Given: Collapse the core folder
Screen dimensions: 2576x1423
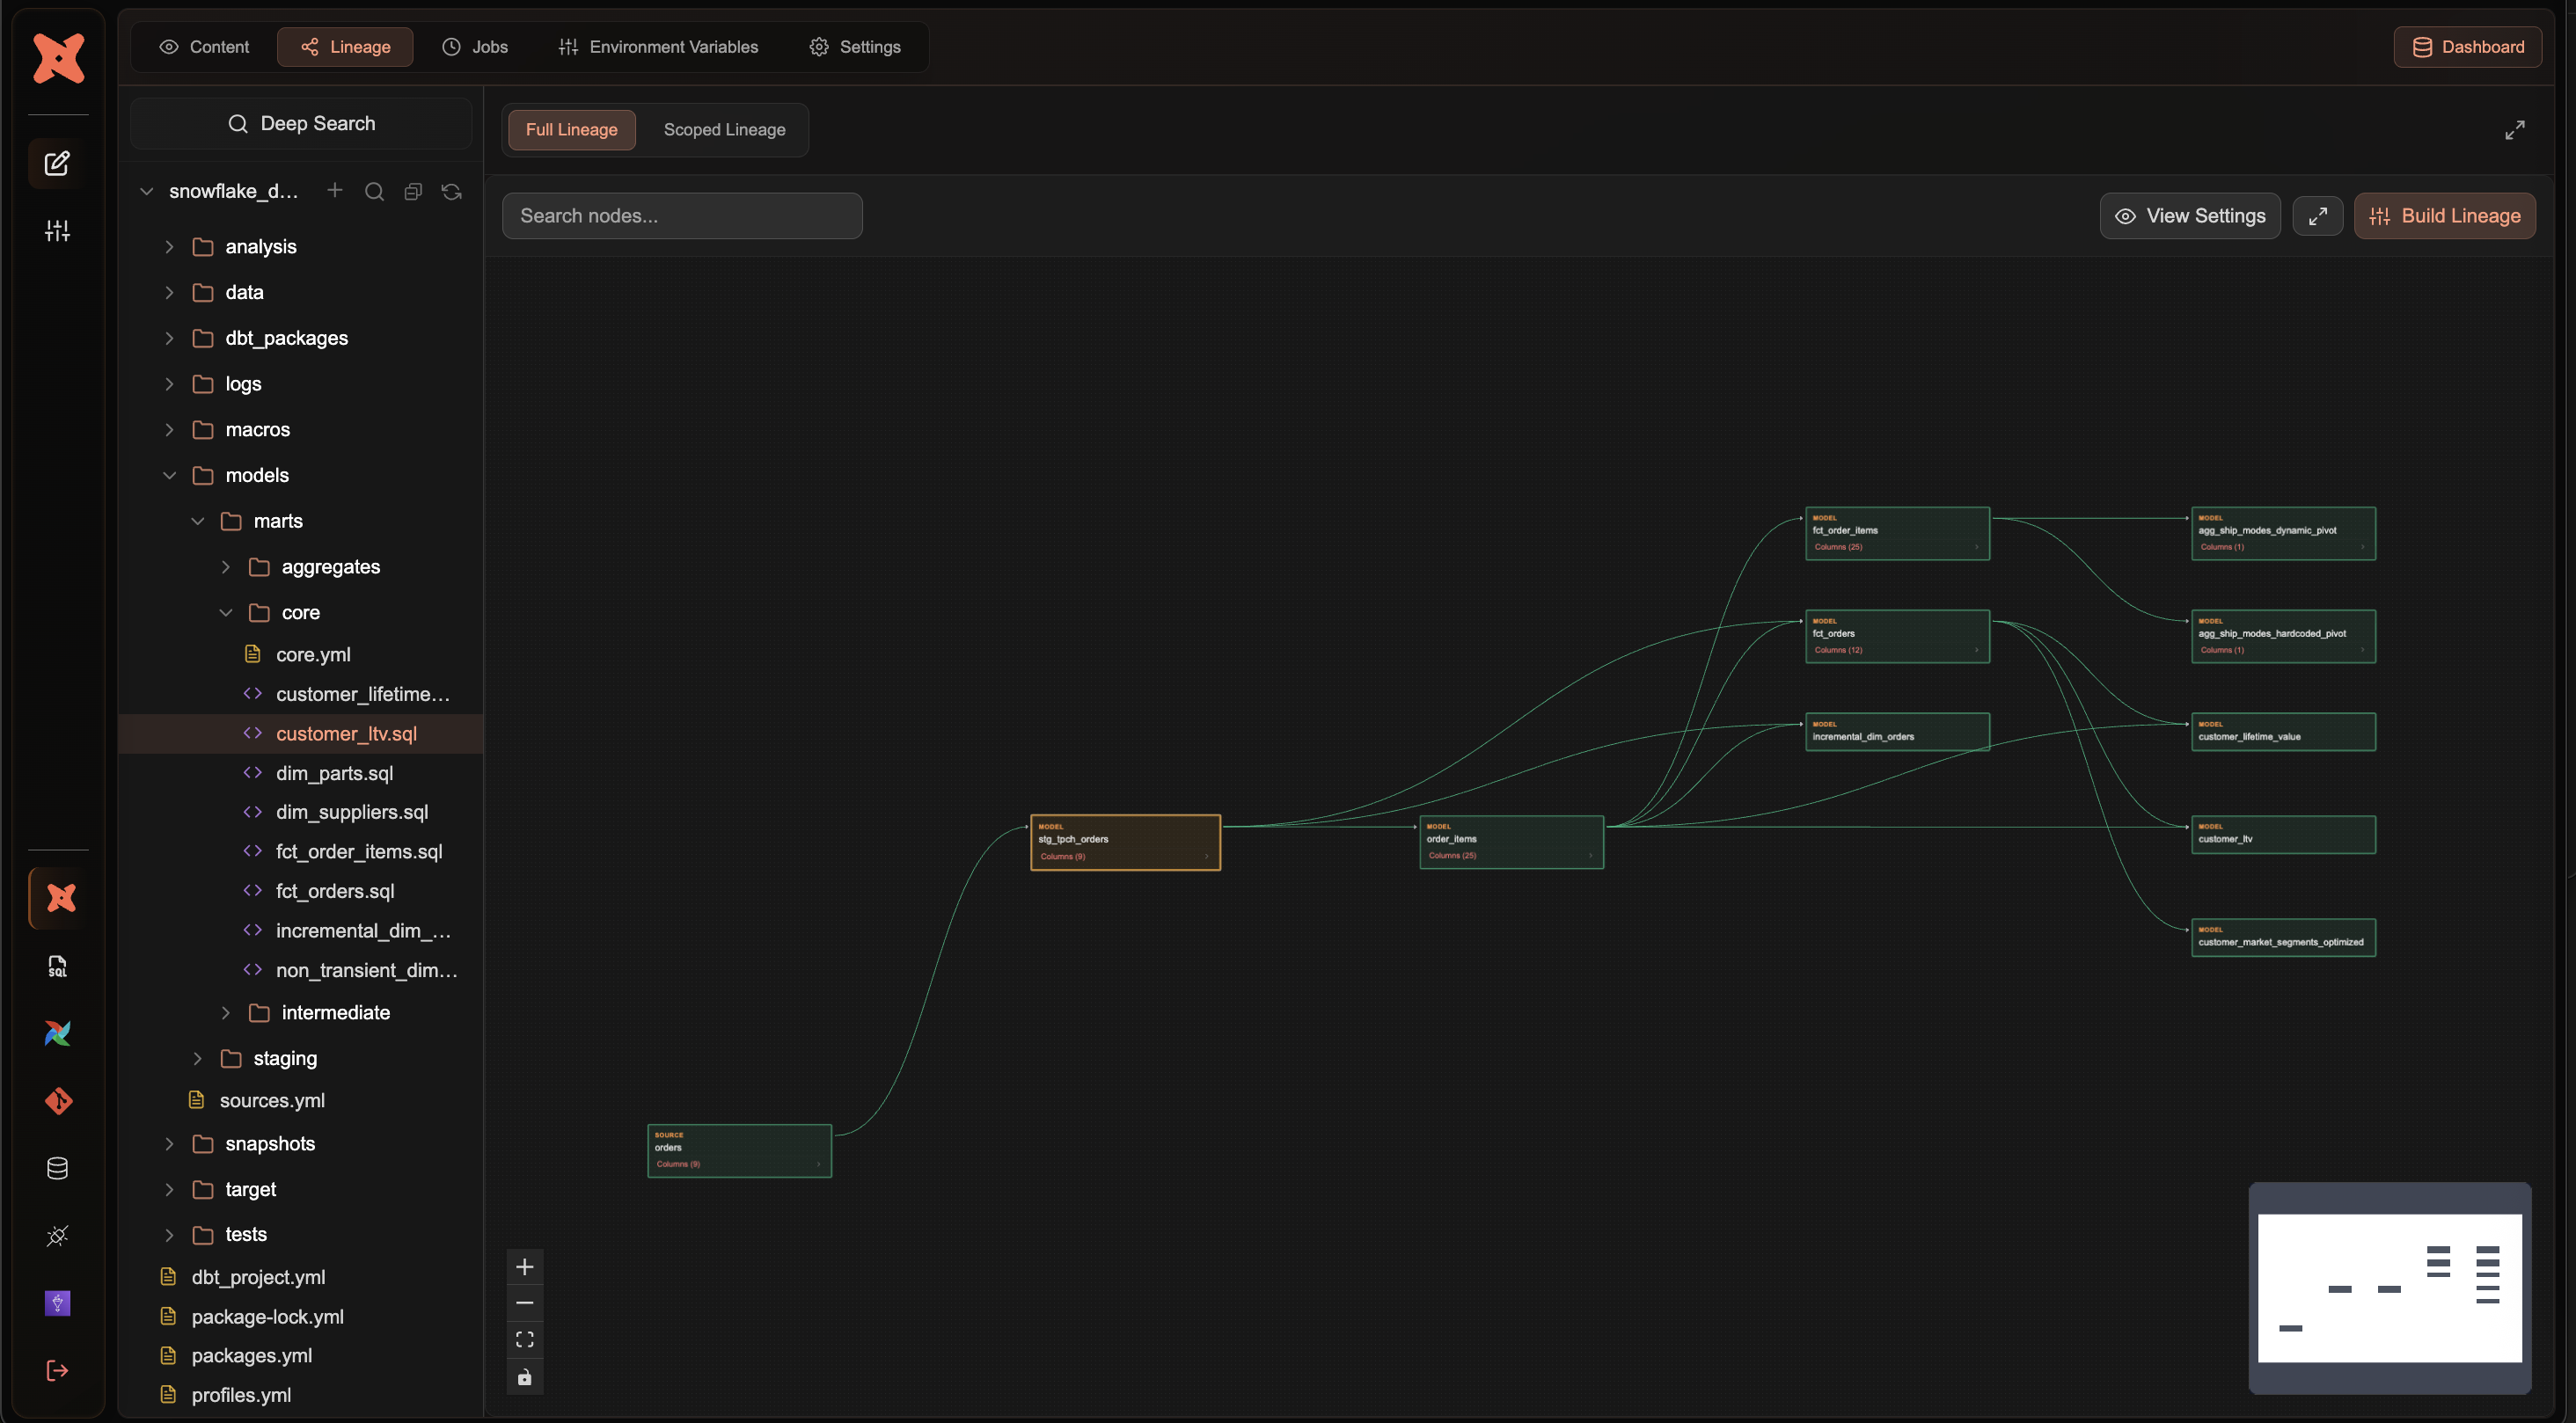Looking at the screenshot, I should [226, 613].
